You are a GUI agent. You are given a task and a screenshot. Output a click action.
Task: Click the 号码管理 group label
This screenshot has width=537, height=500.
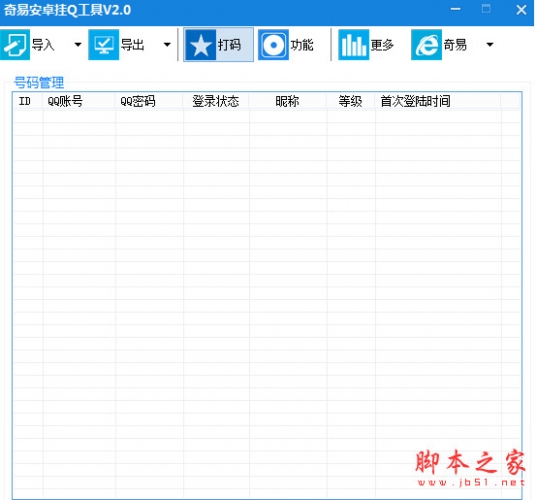(39, 83)
